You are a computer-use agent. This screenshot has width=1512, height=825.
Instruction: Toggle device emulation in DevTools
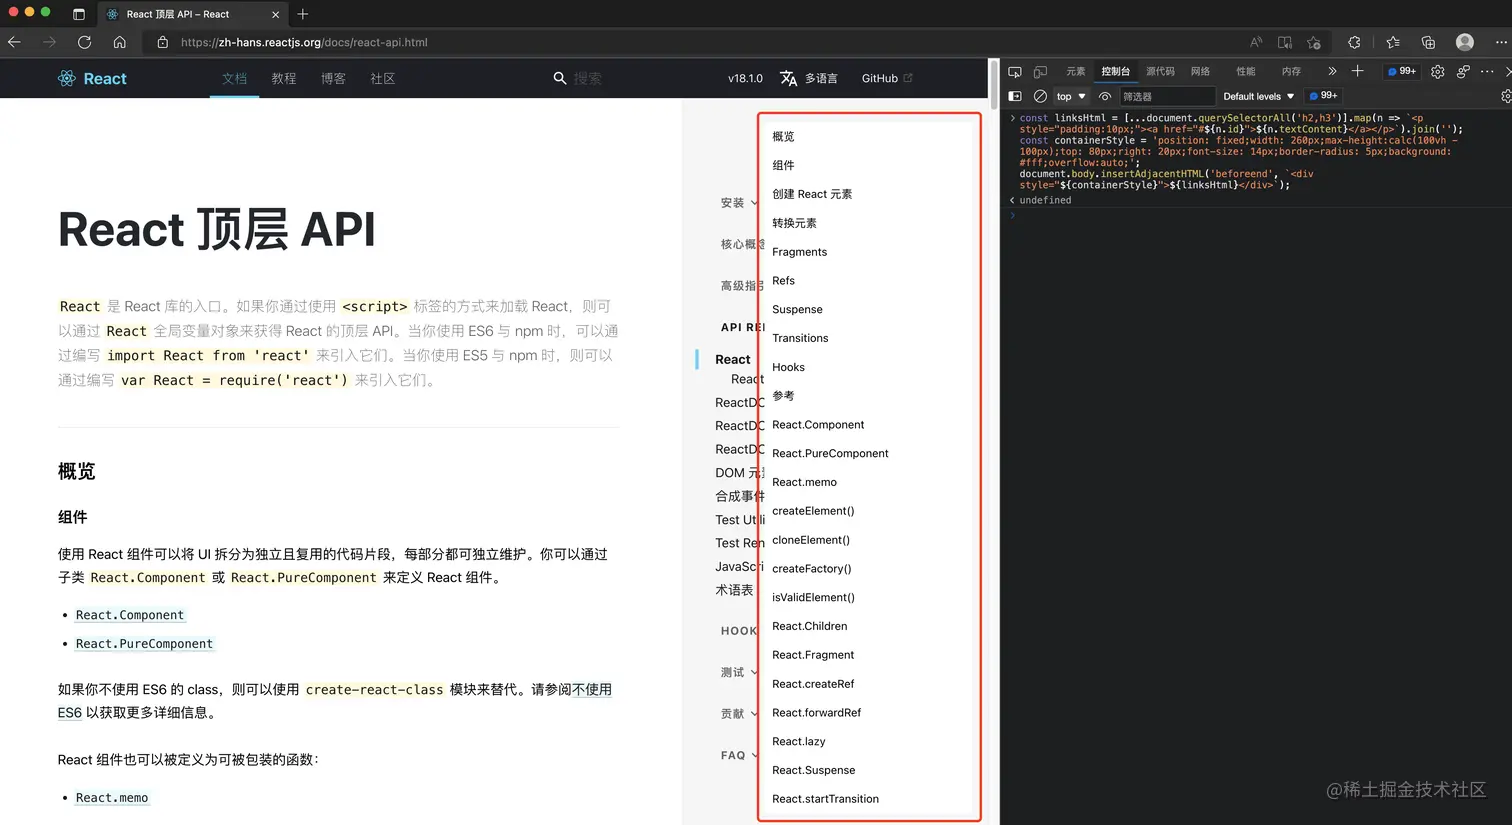click(x=1040, y=72)
